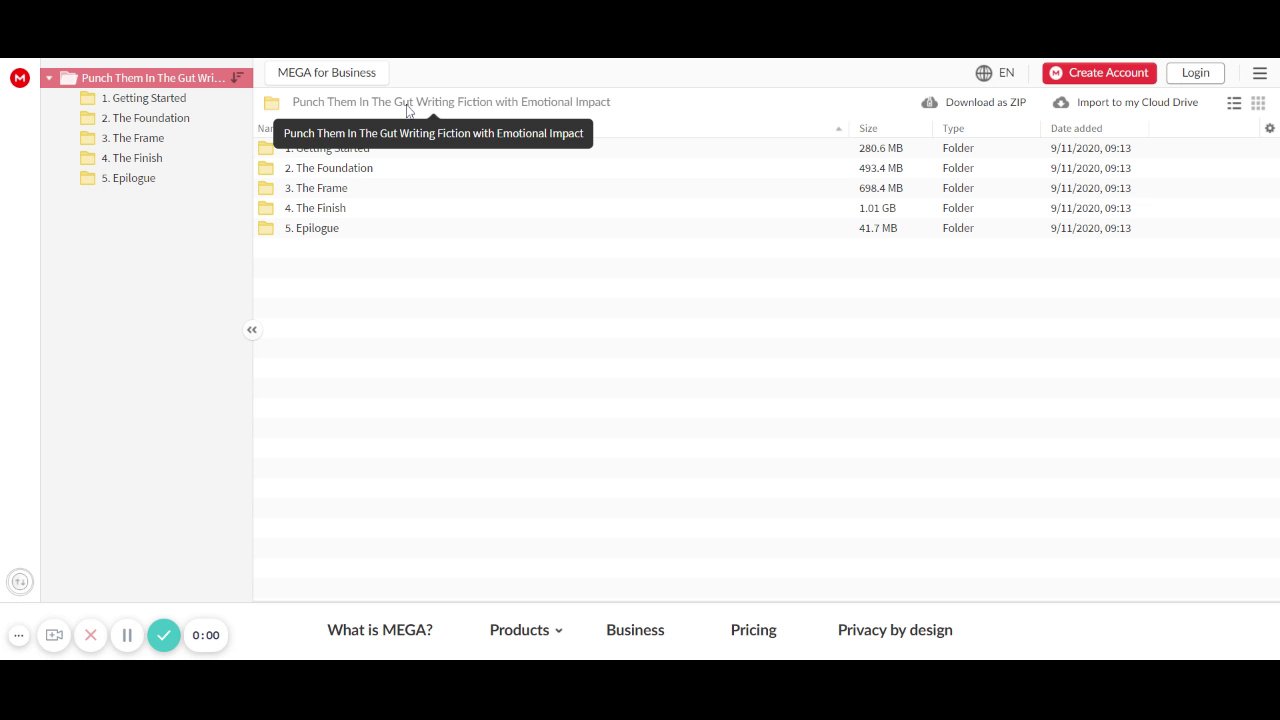Click folder icon of 5. Epilogue row
Screen dimensions: 1280x720
(x=265, y=228)
